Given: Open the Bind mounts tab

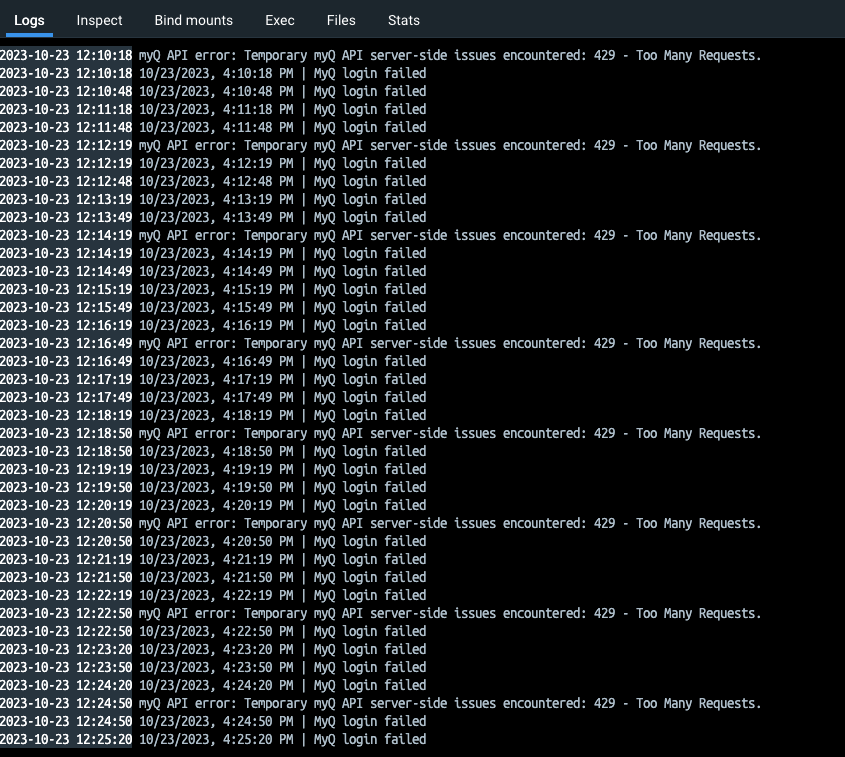Looking at the screenshot, I should (x=193, y=20).
